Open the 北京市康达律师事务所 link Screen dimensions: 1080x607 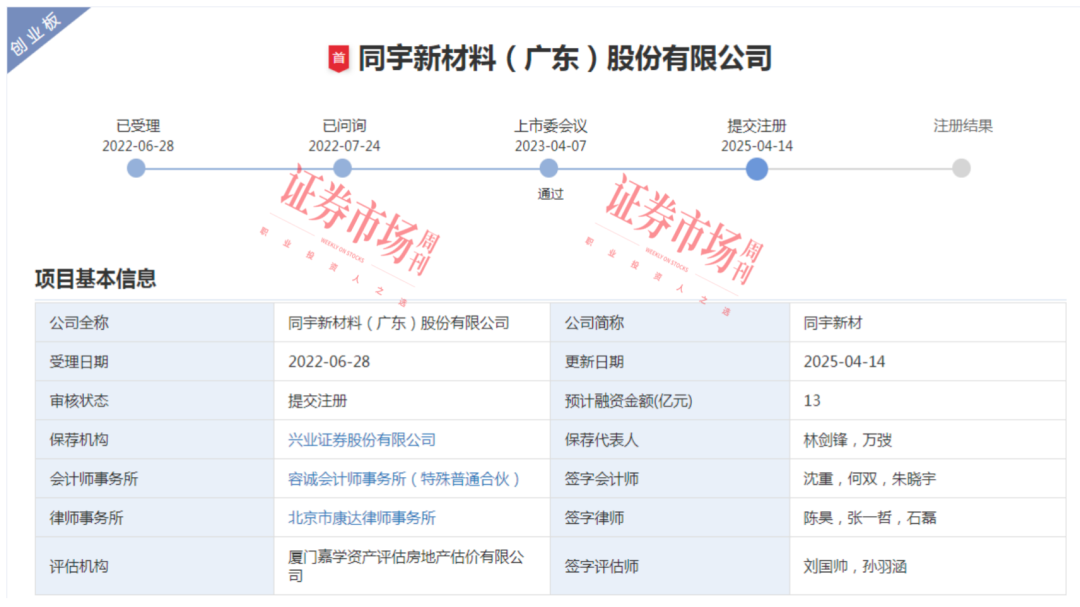point(362,517)
